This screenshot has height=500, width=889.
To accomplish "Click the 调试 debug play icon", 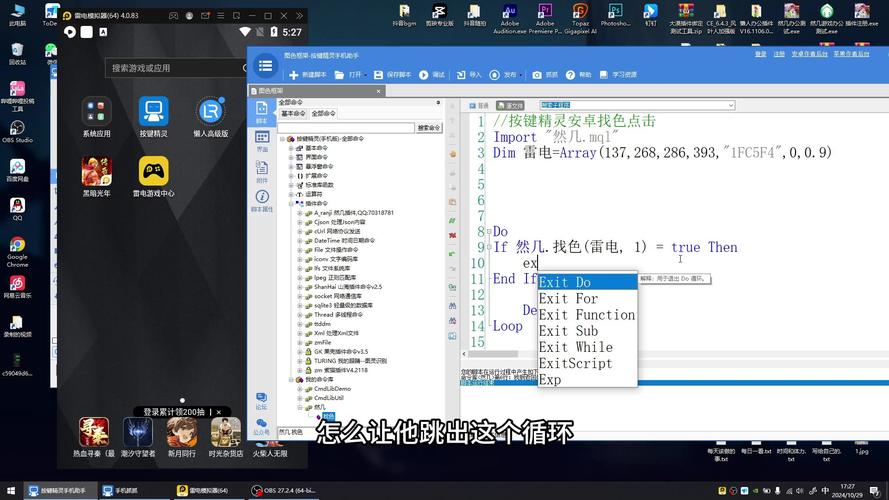I will [424, 75].
